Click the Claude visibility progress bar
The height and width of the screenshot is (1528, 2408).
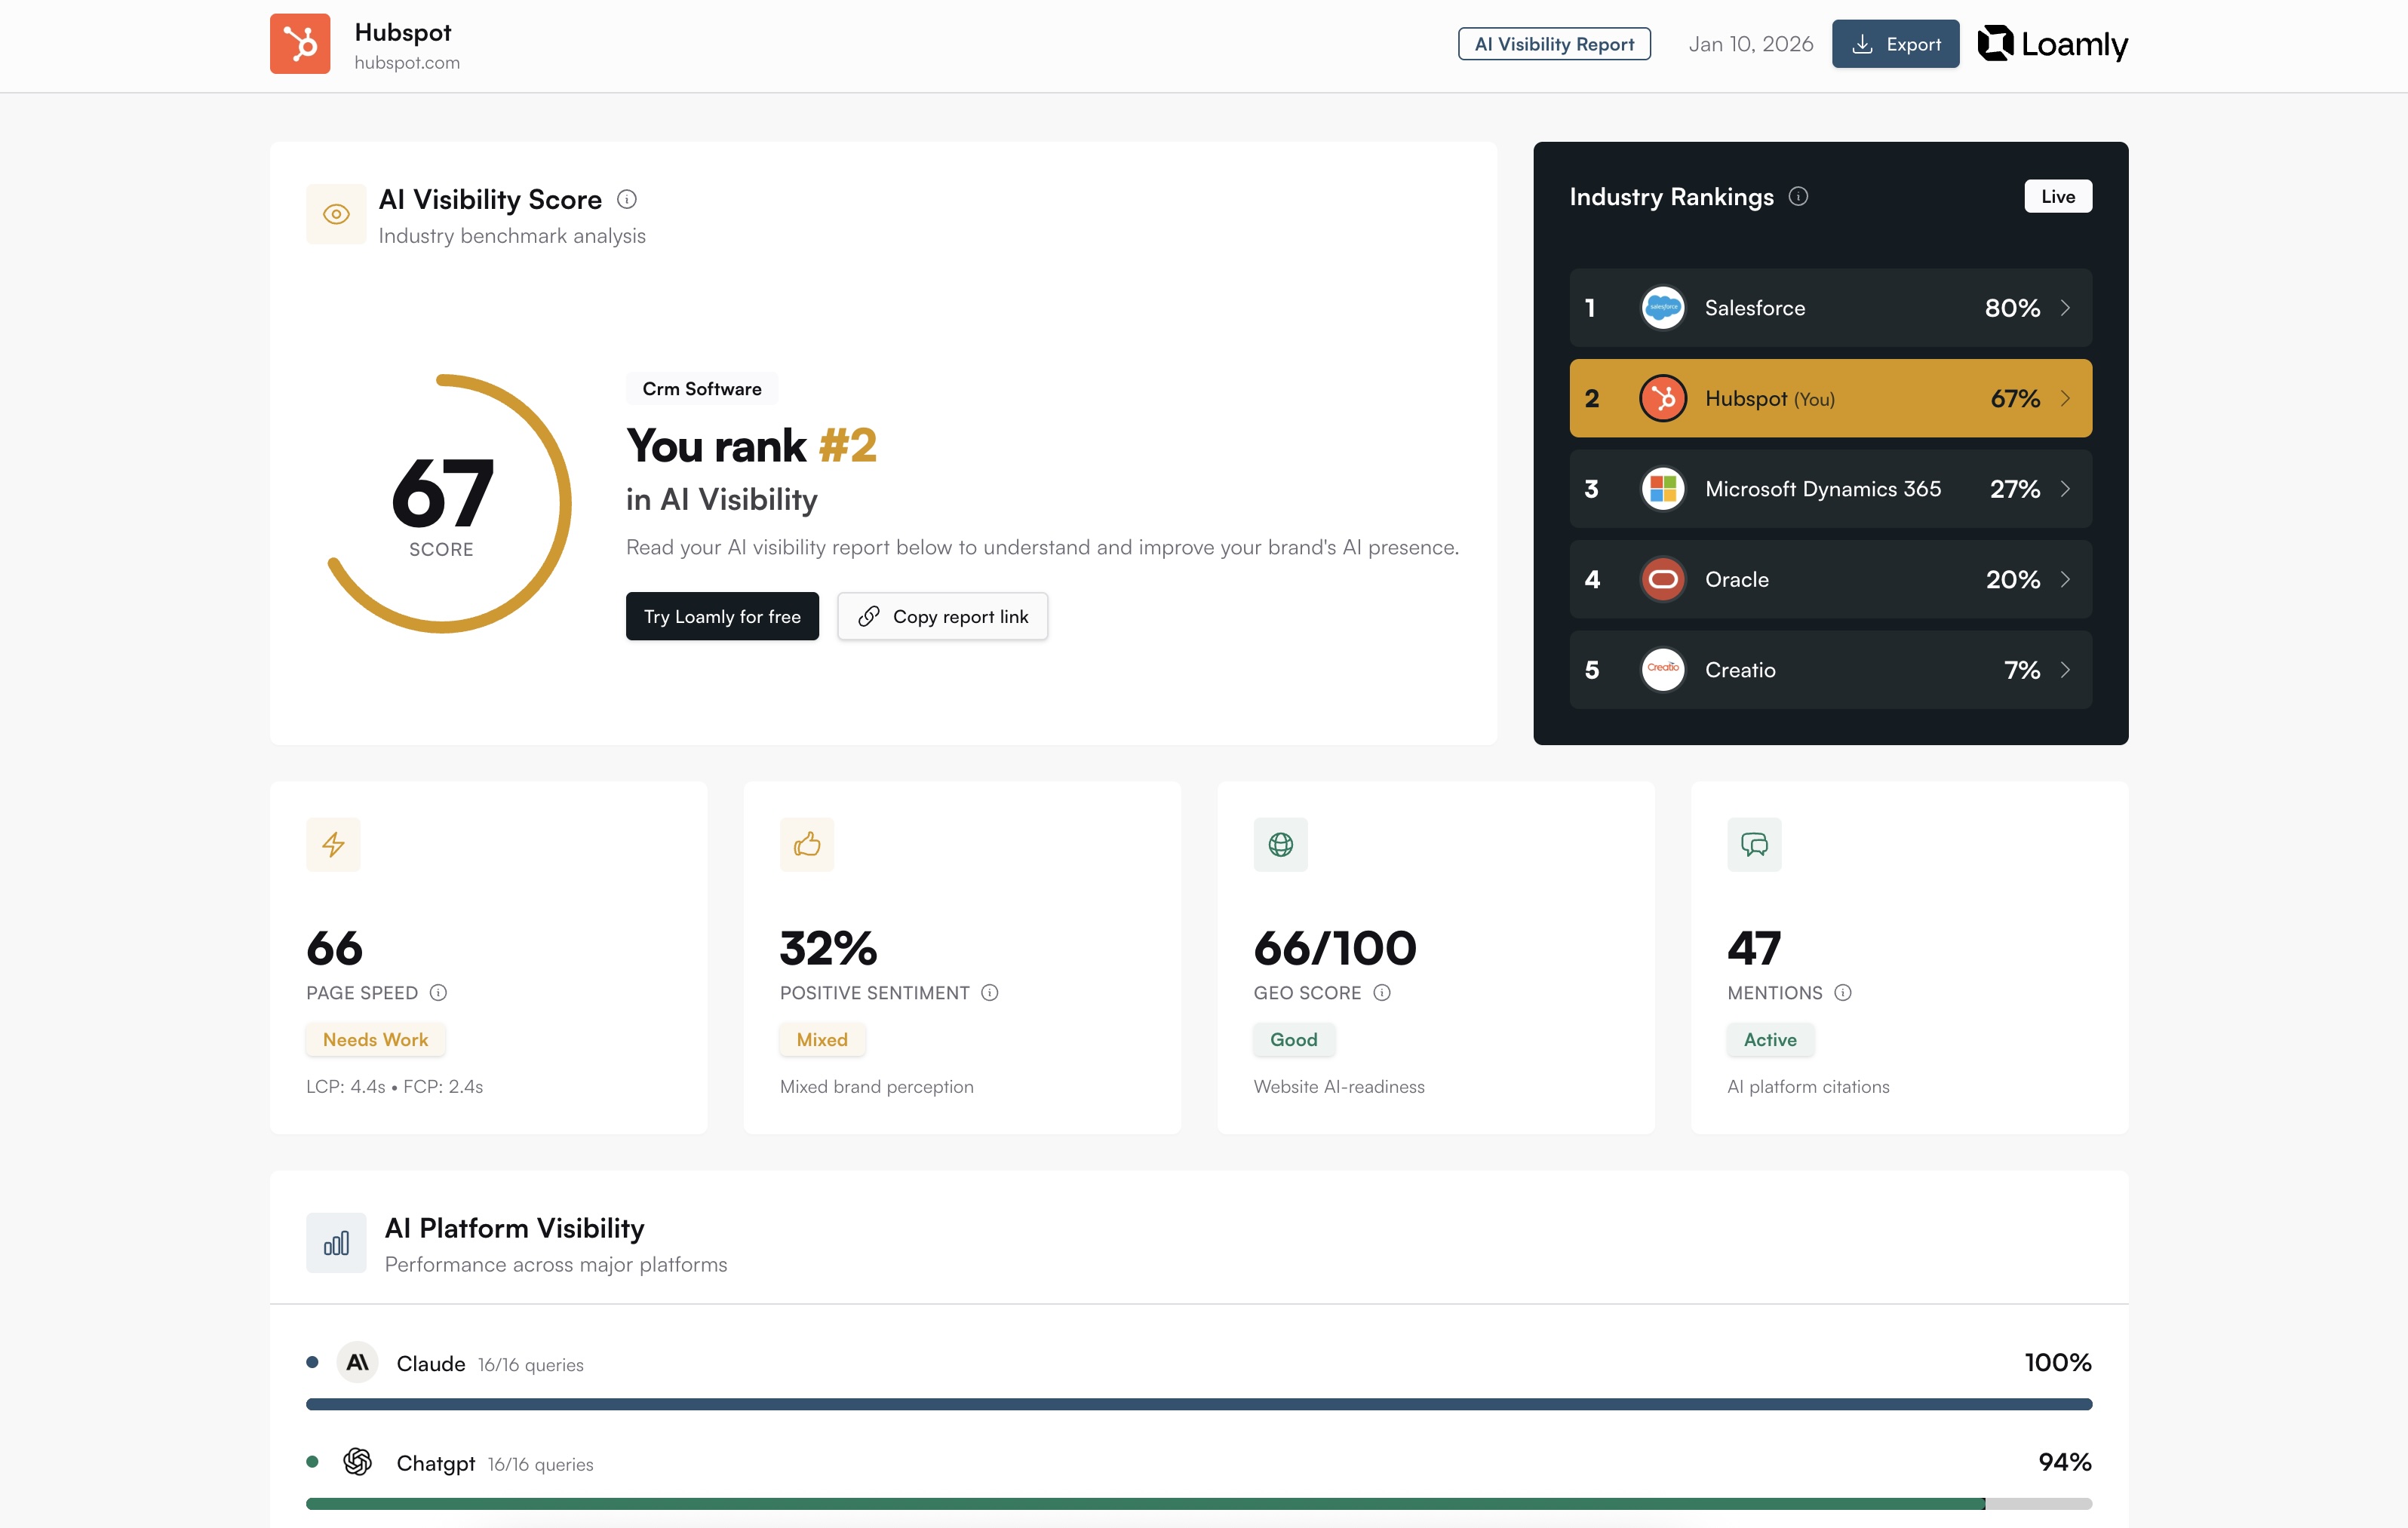(1198, 1404)
